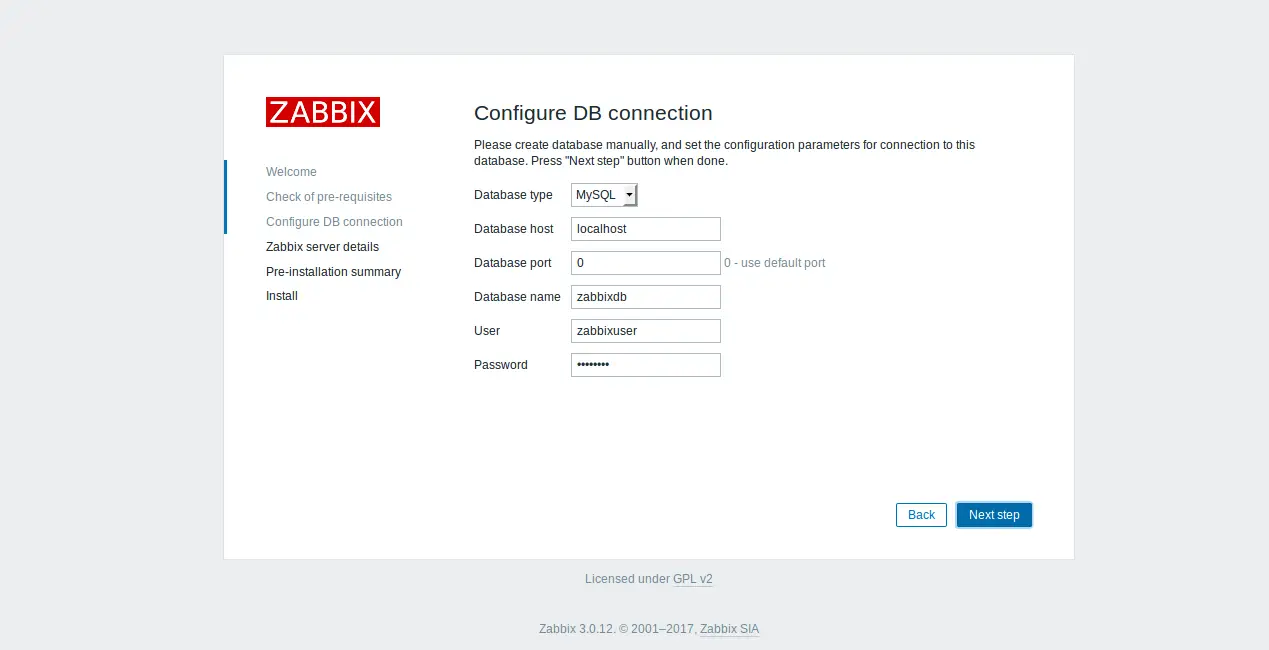1269x650 pixels.
Task: Click the Database port field
Action: coord(646,263)
